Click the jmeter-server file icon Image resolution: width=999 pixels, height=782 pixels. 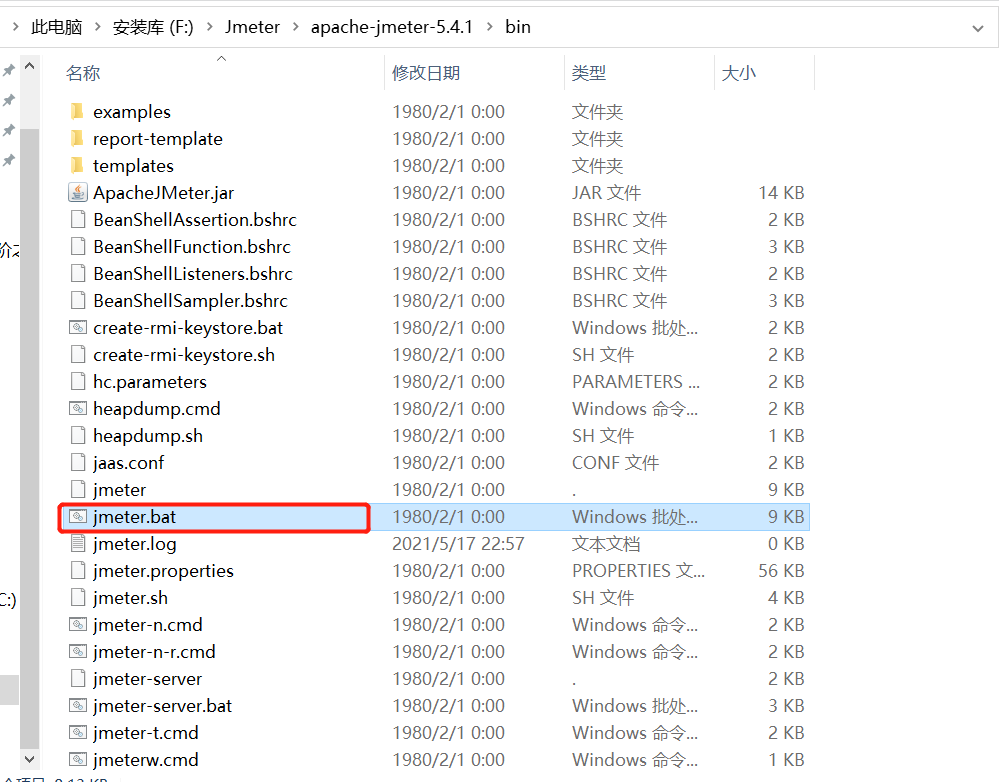coord(78,679)
